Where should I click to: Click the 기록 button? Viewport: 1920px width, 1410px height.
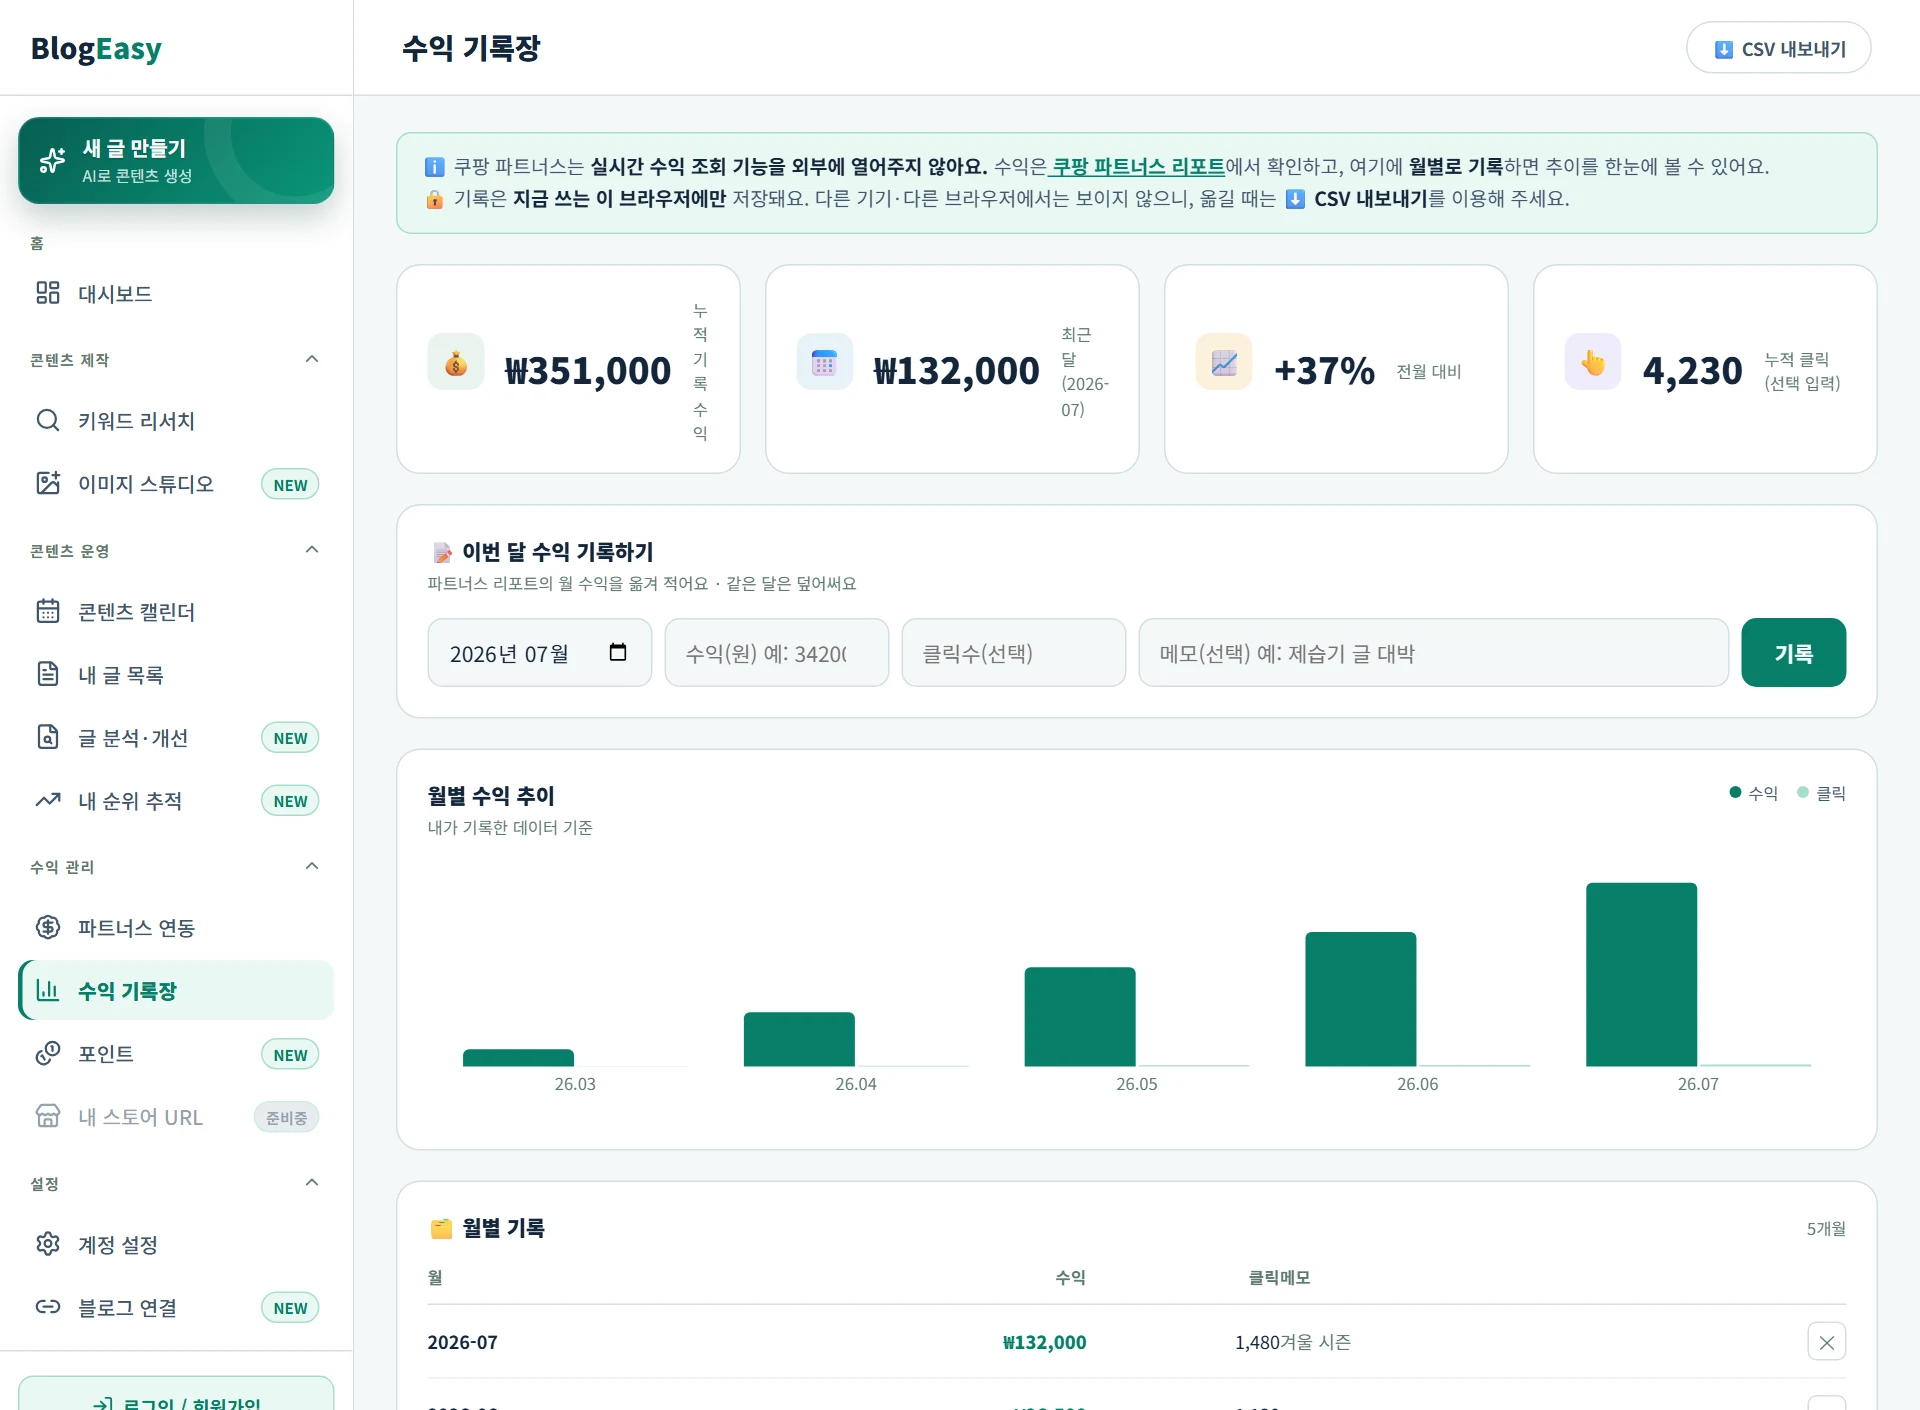[x=1793, y=652]
